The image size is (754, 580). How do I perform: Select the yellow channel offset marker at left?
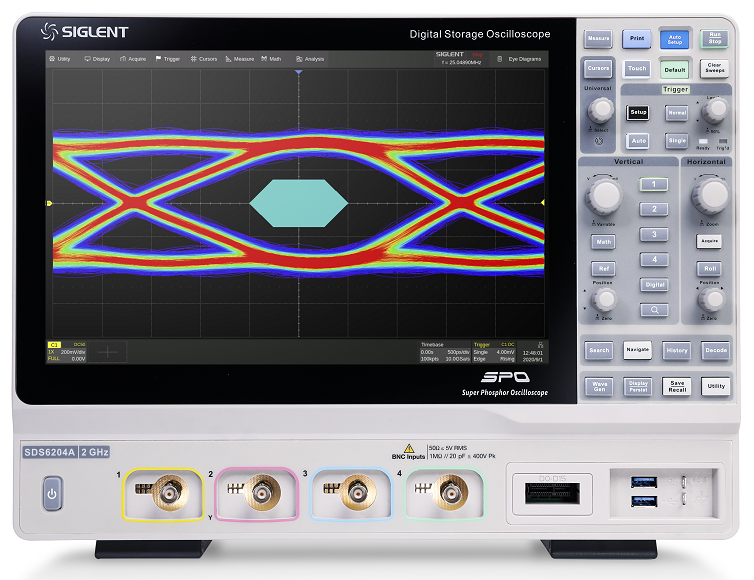coord(49,203)
